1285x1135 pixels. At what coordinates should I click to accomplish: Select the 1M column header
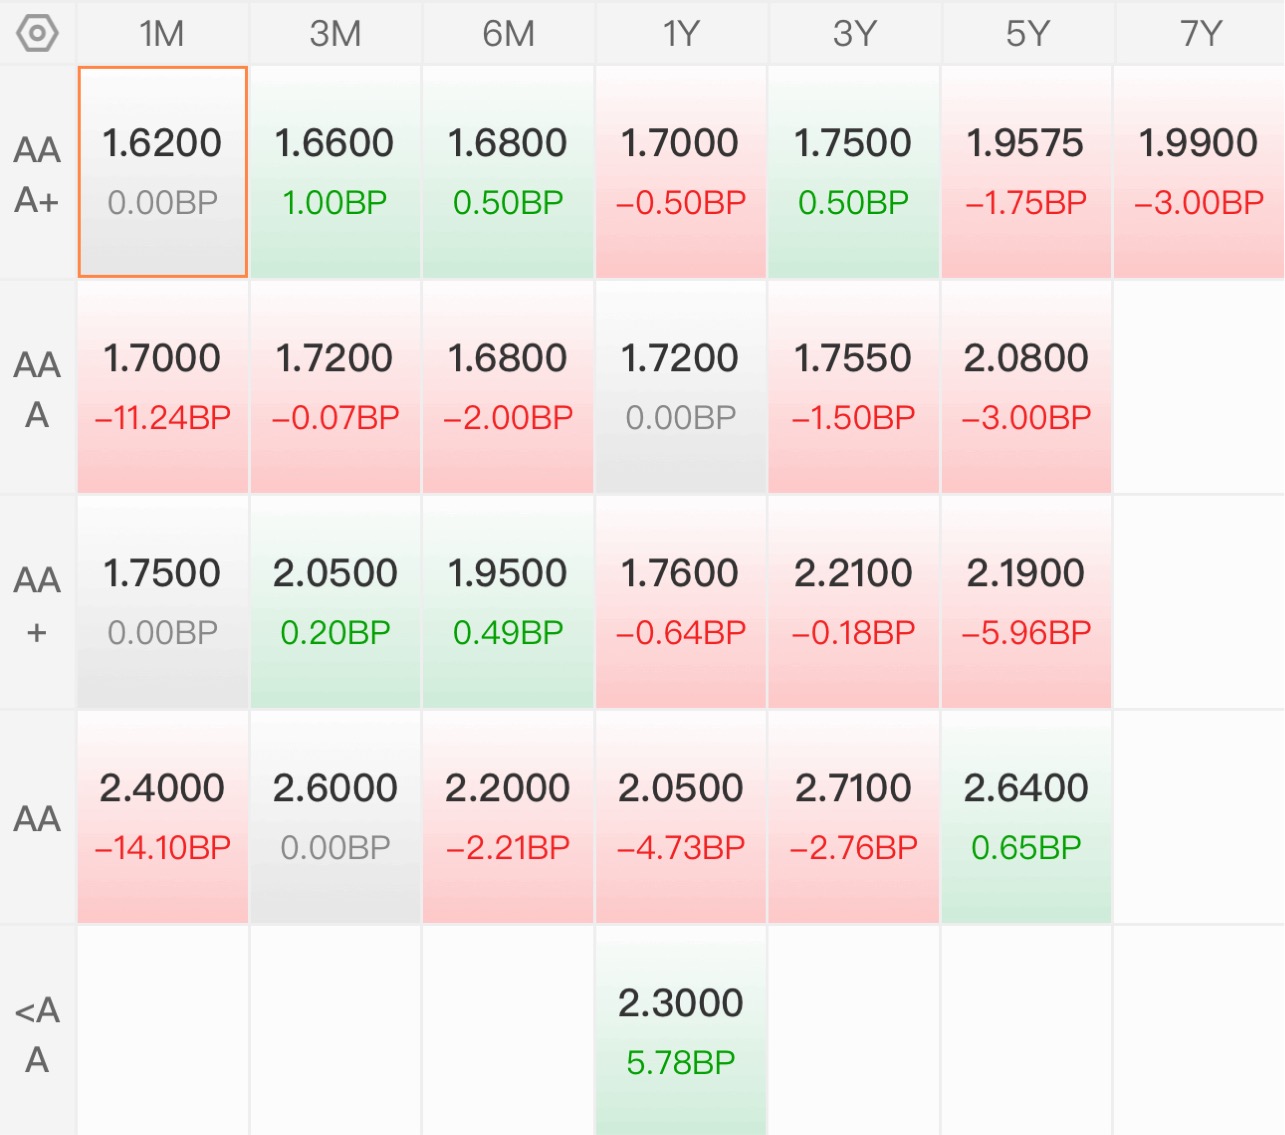pos(162,33)
